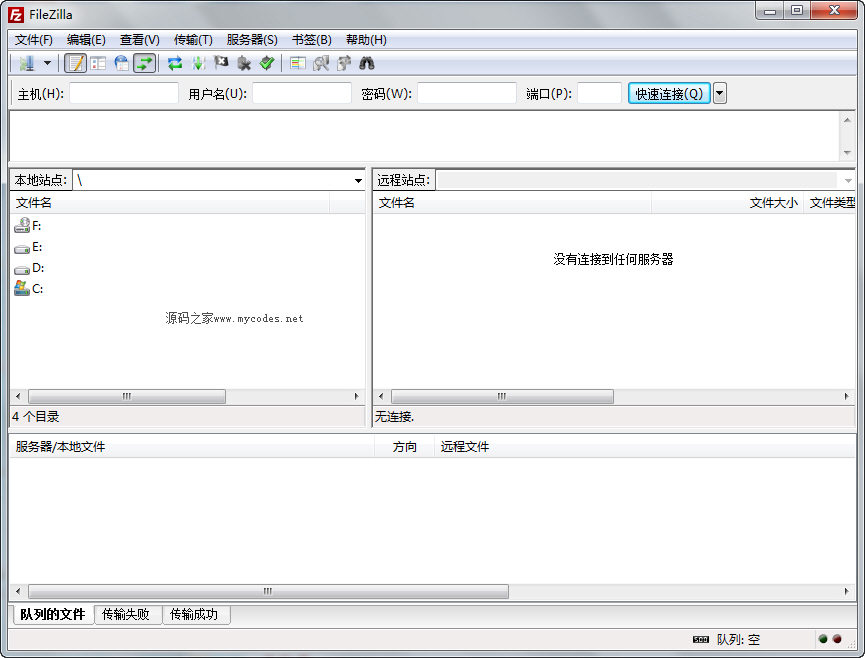Click the 4 个目录 status text
The width and height of the screenshot is (865, 658).
click(x=36, y=417)
